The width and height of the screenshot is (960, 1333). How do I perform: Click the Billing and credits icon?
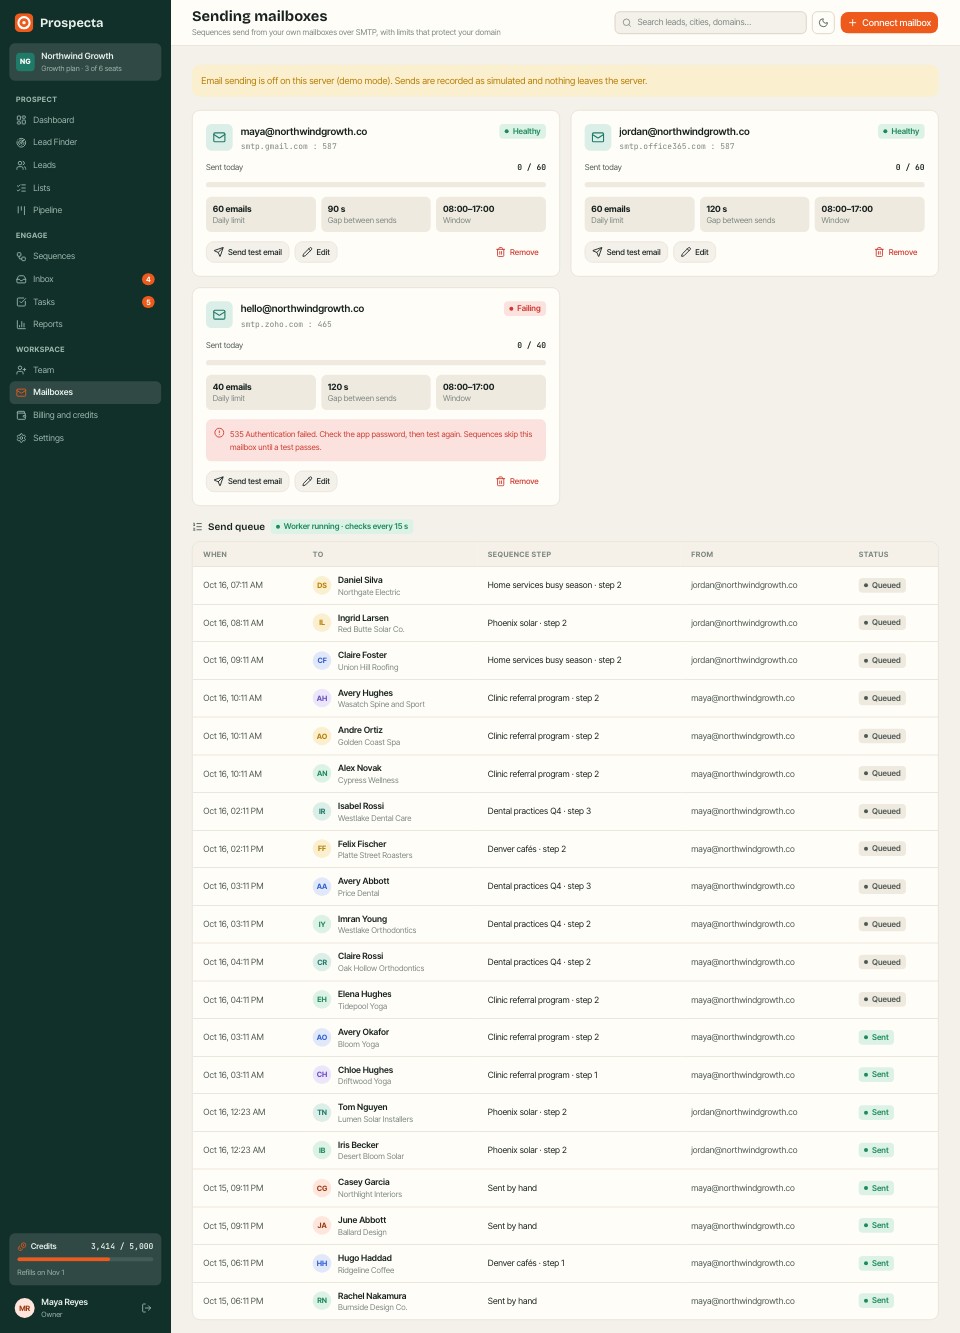pyautogui.click(x=21, y=415)
